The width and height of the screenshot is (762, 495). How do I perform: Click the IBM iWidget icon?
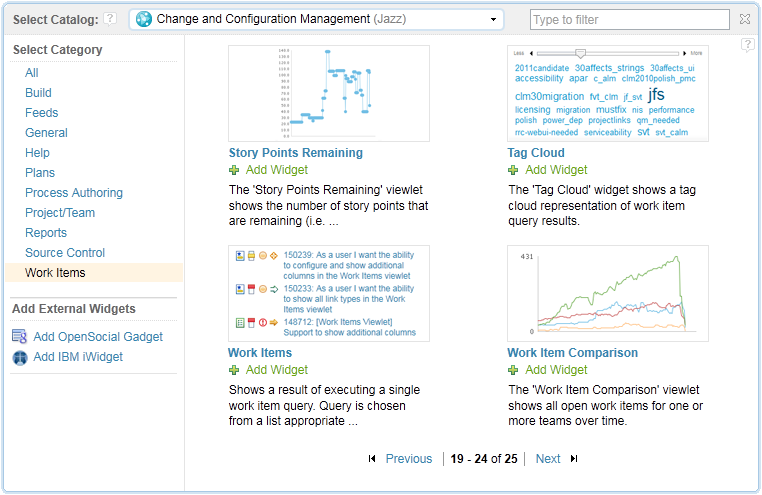click(x=19, y=357)
